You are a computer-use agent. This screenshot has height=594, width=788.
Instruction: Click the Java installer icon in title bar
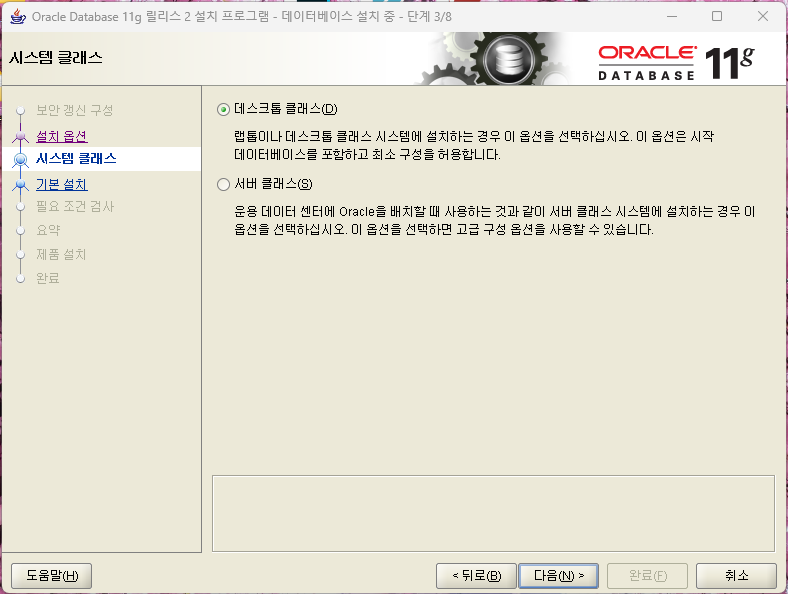coord(18,16)
